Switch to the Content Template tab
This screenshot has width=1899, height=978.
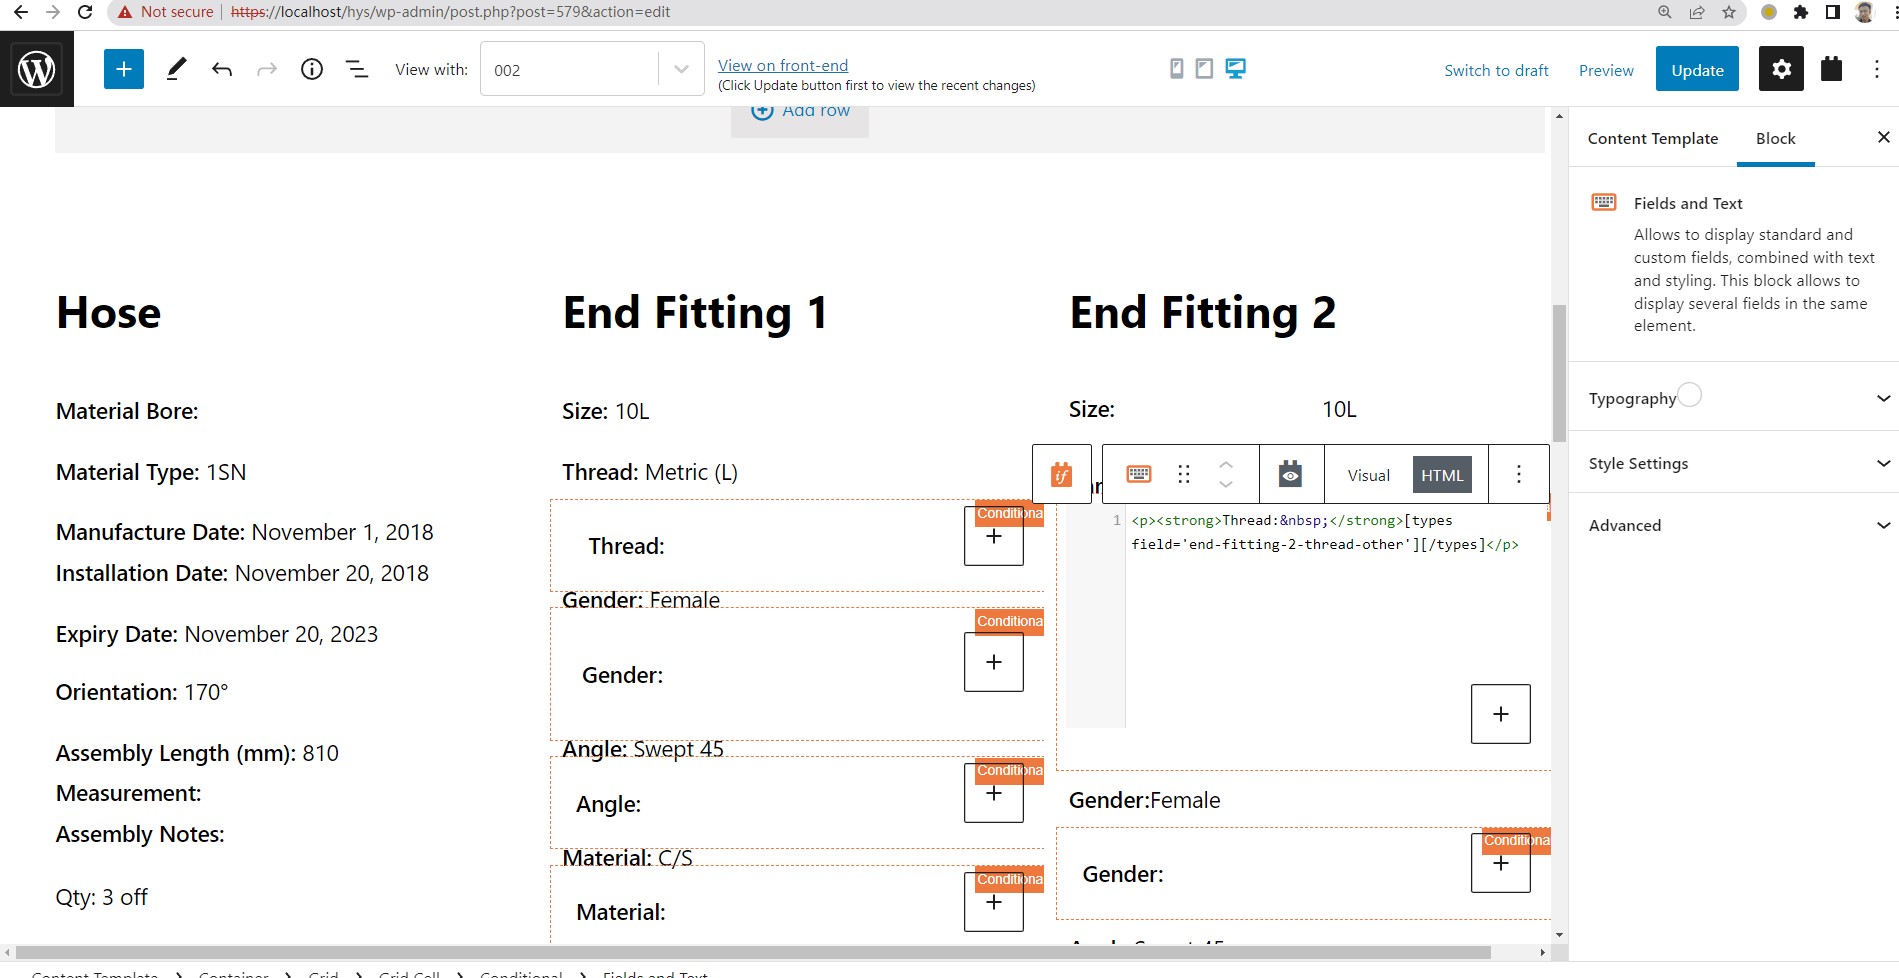(1652, 138)
